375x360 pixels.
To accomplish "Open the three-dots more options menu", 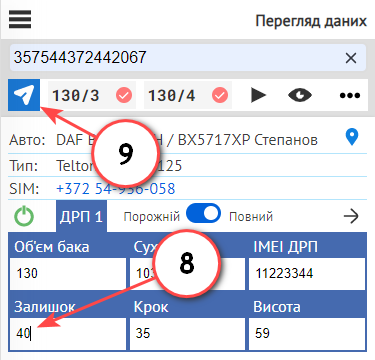I will (350, 96).
